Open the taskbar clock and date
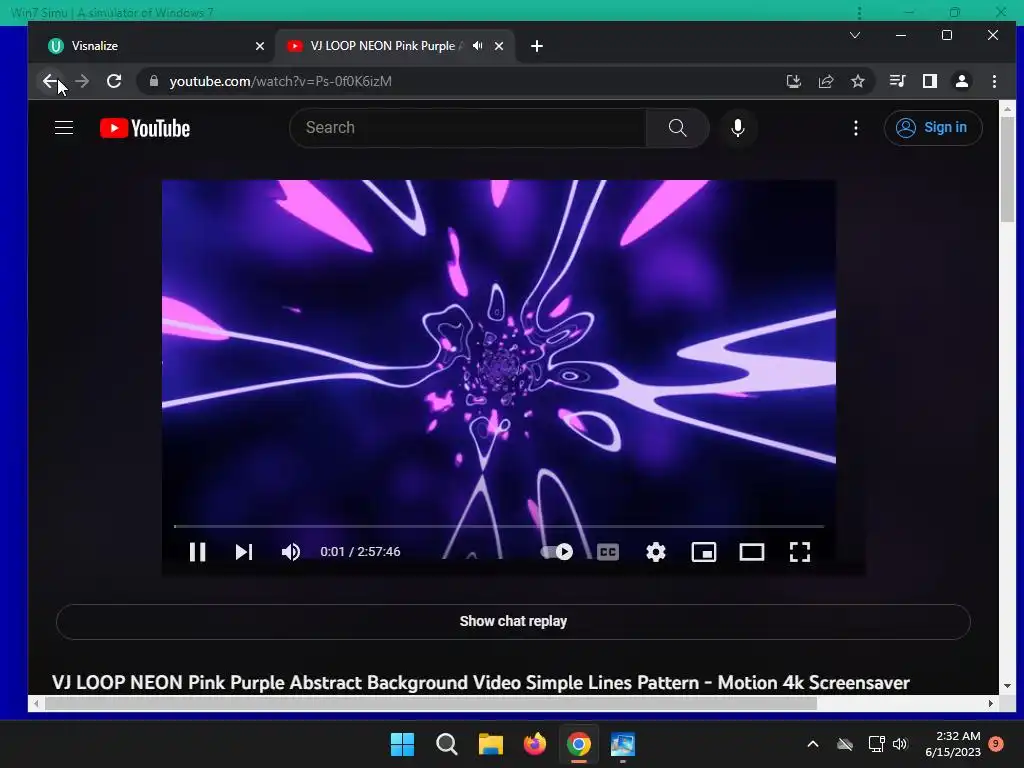The height and width of the screenshot is (768, 1024). point(953,744)
